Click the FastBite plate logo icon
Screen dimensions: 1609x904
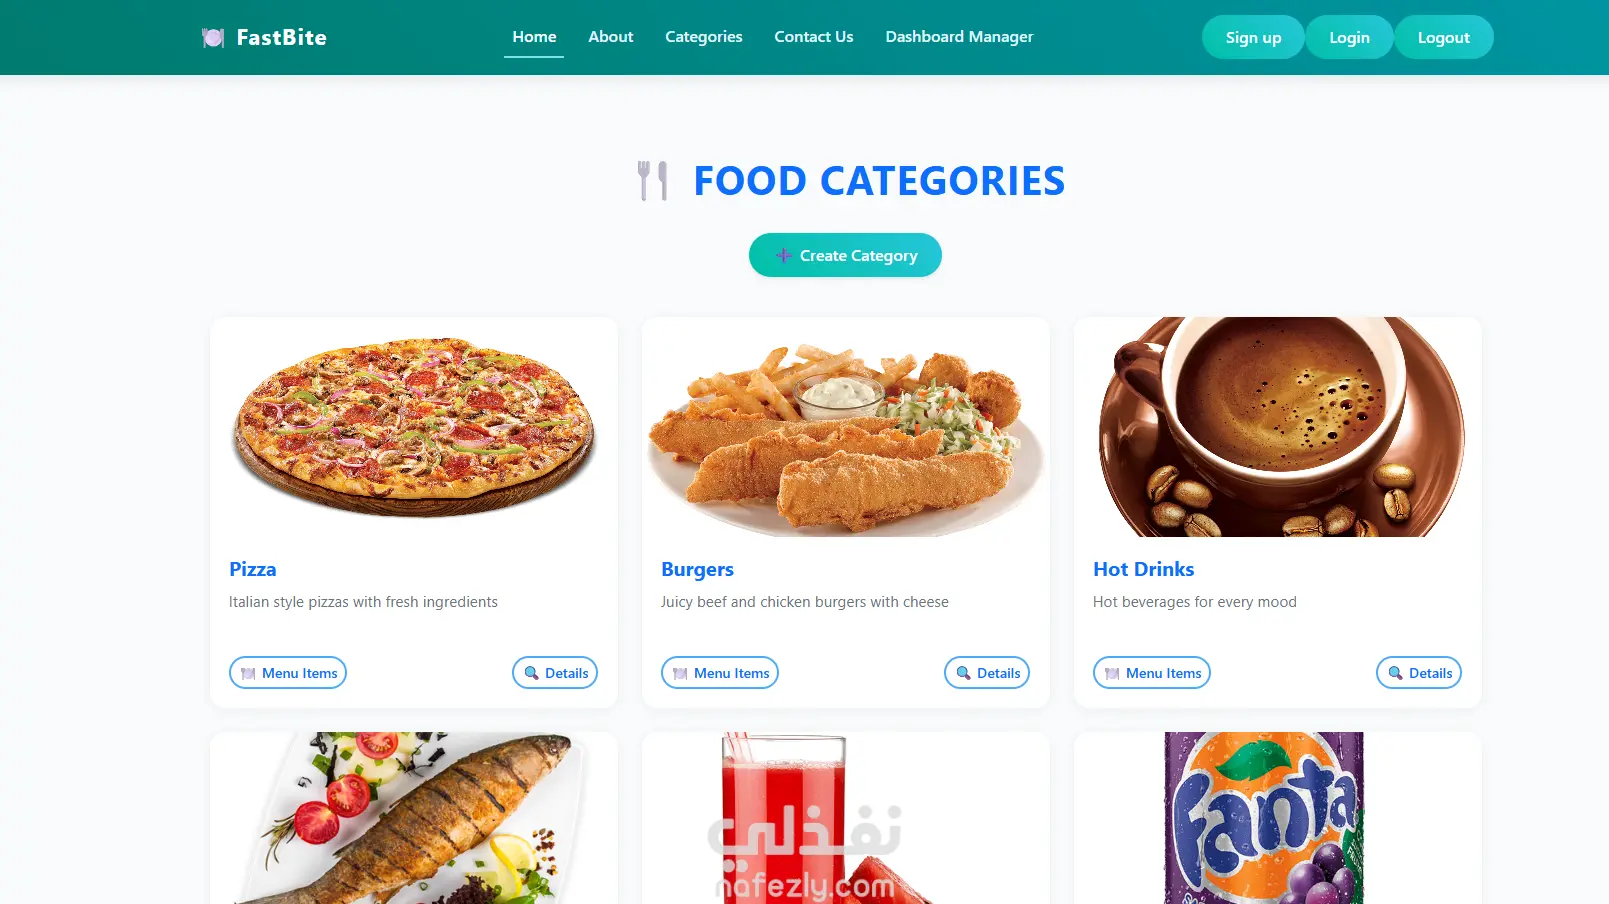(213, 38)
